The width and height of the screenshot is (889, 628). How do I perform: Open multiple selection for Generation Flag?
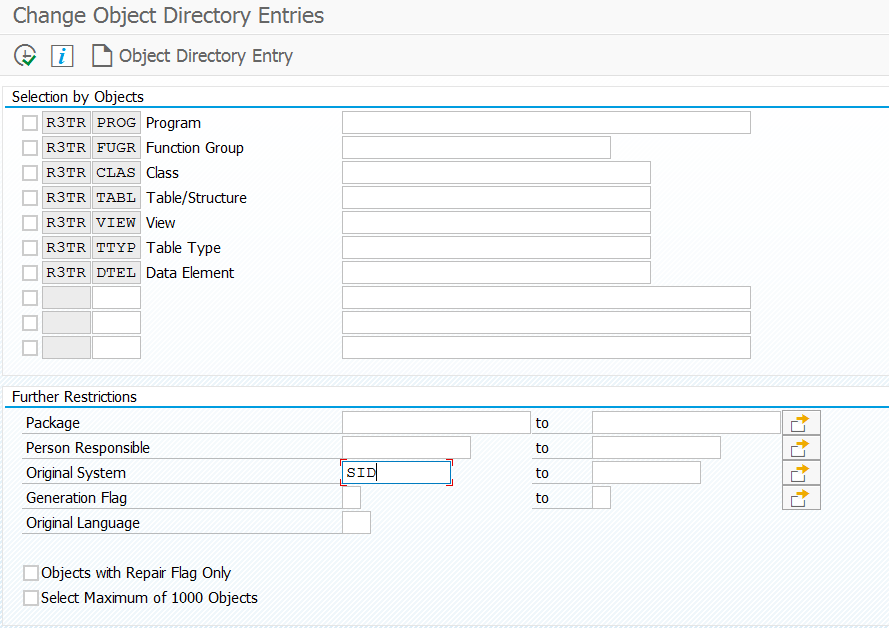(x=800, y=498)
